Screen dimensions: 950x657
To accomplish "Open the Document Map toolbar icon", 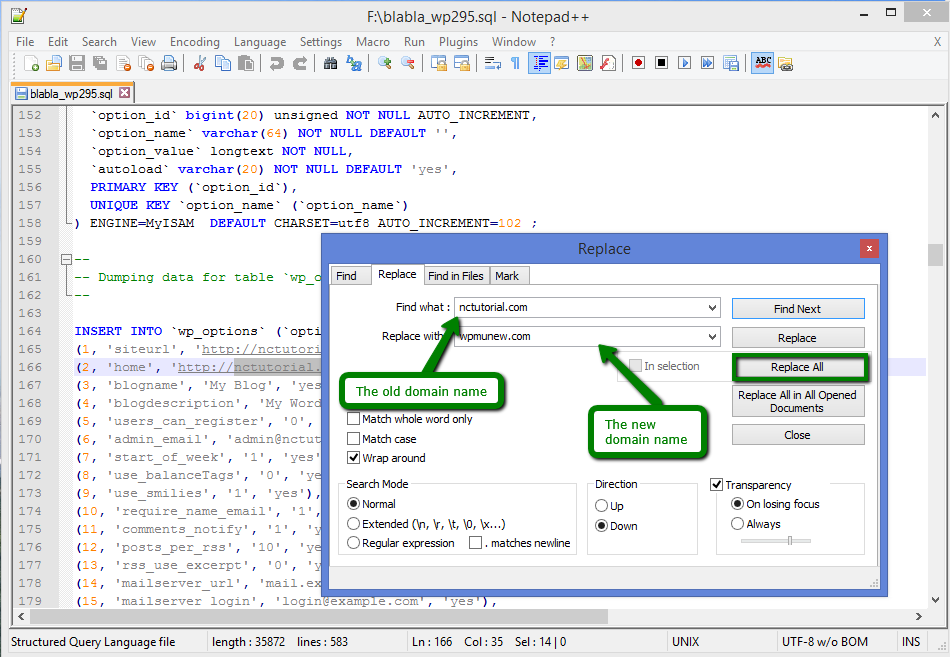I will [585, 63].
